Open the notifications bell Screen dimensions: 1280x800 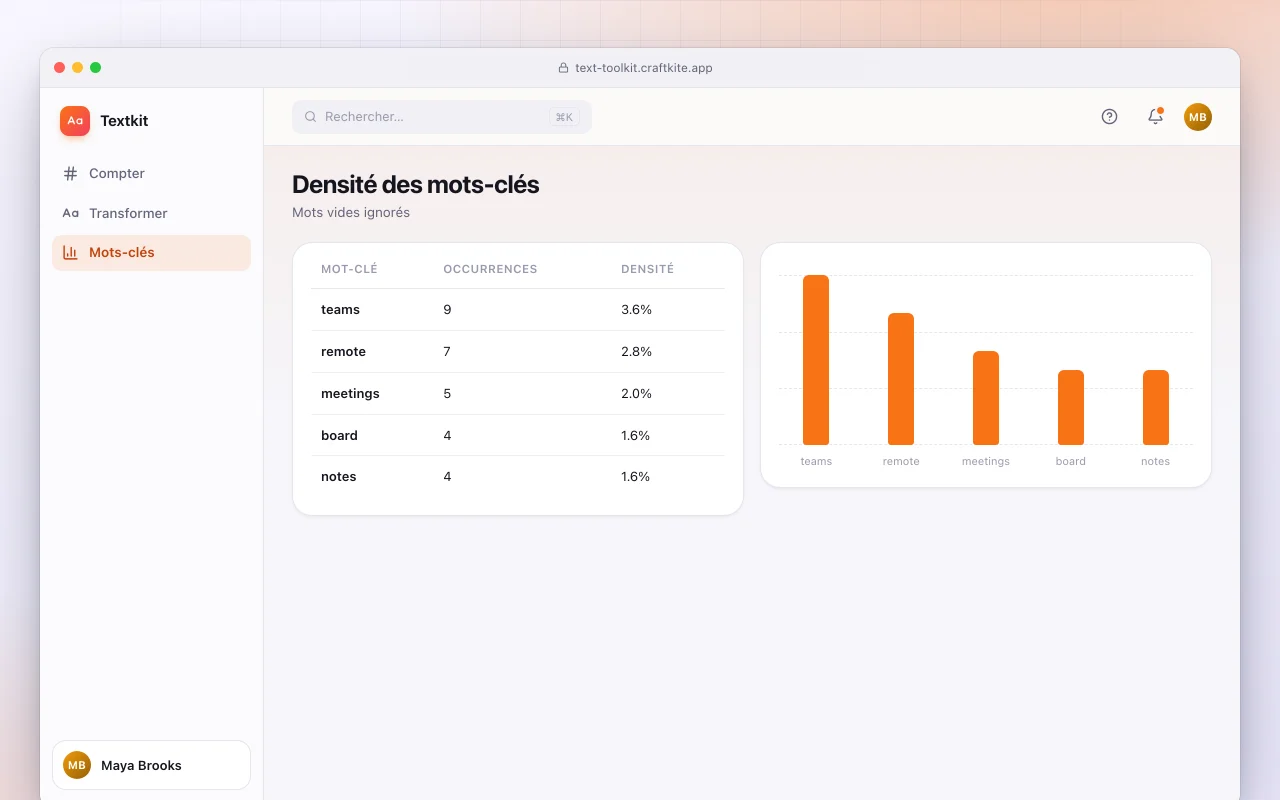coord(1155,117)
